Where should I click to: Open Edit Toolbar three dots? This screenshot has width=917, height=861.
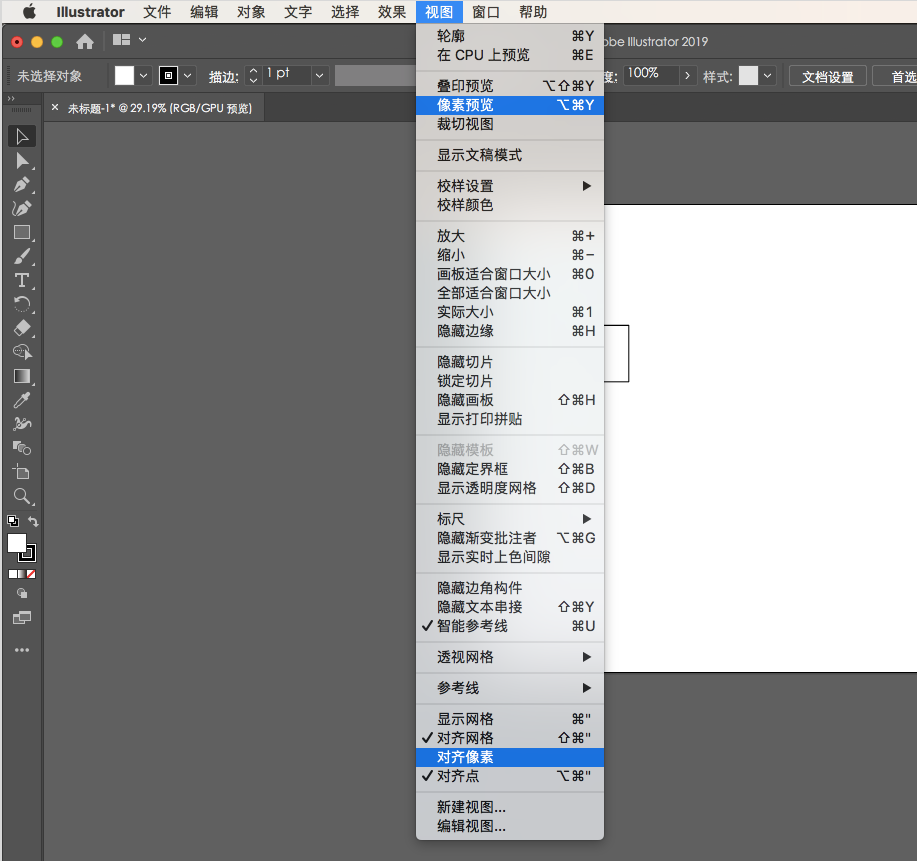tap(22, 650)
